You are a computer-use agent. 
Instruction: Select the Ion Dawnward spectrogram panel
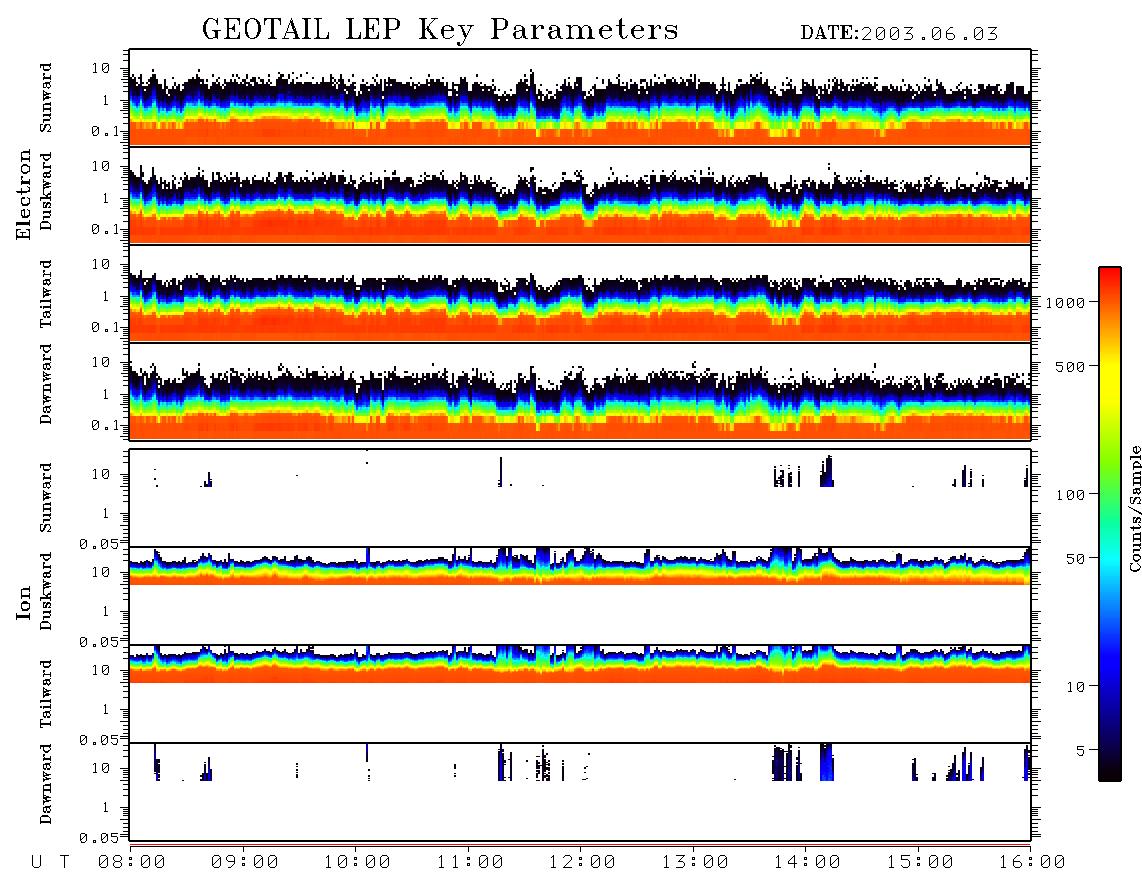[x=580, y=792]
